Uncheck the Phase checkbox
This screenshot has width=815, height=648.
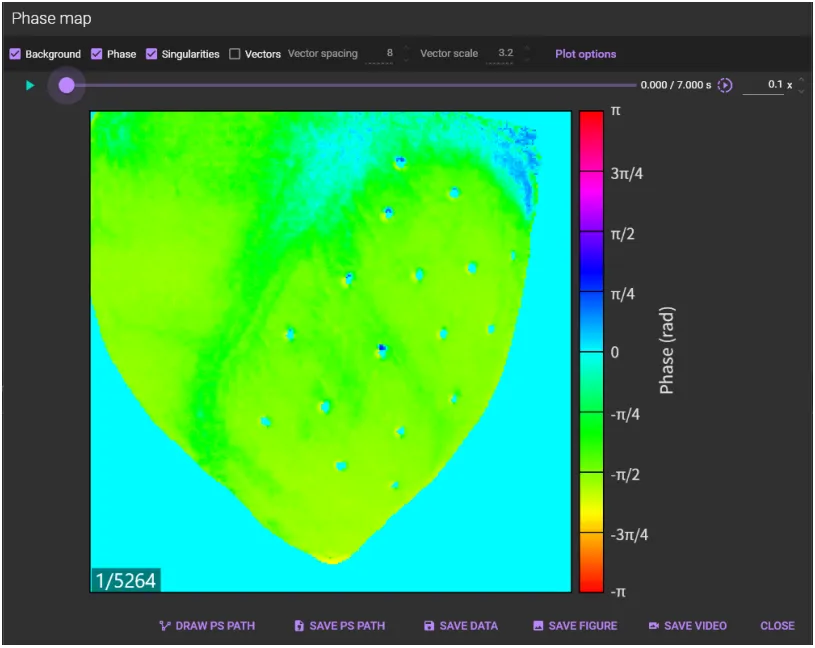(x=97, y=54)
